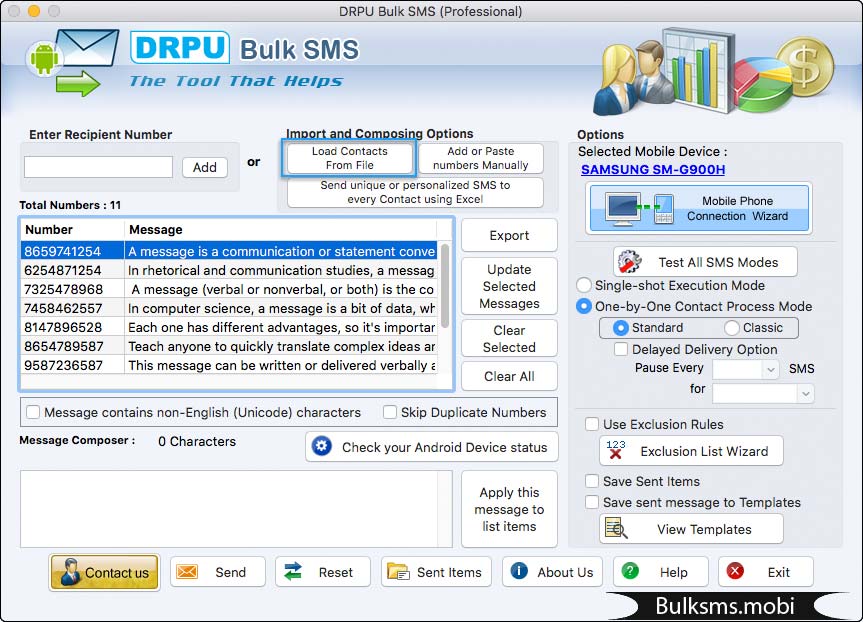Click the 123 X icon on Exclusion List Wizard
Image resolution: width=863 pixels, height=622 pixels.
point(615,450)
